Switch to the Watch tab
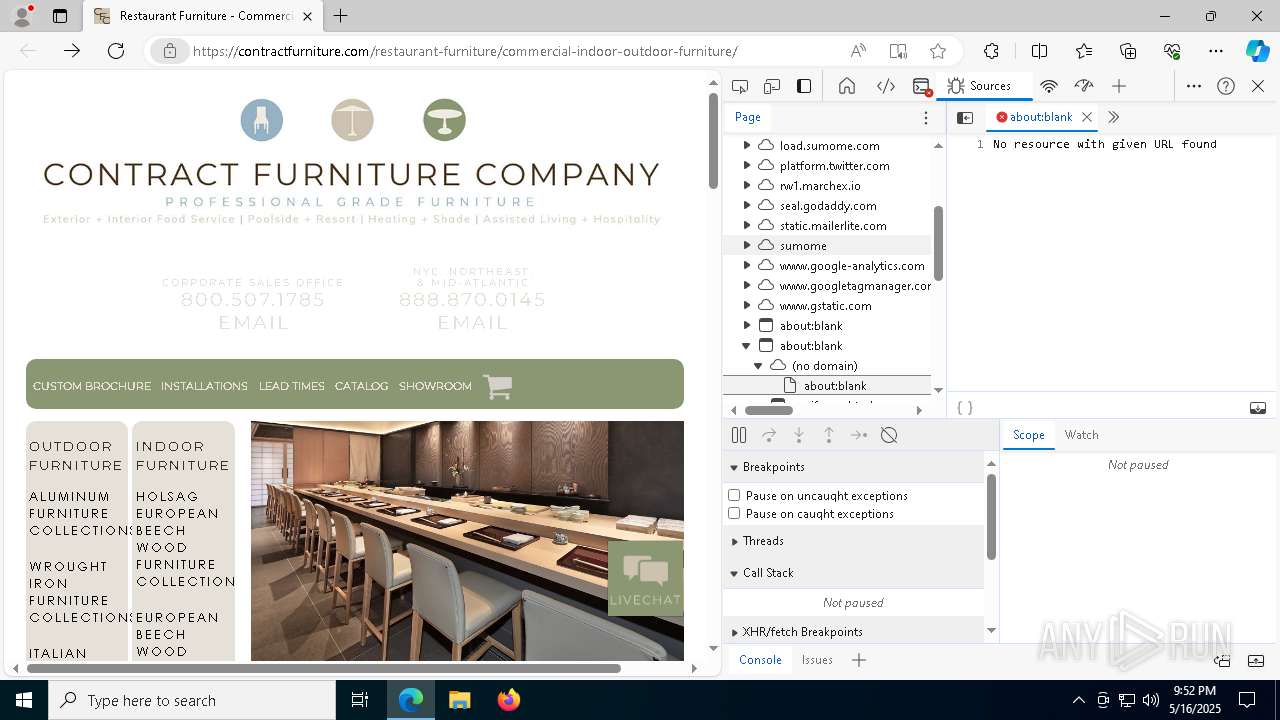 pyautogui.click(x=1081, y=435)
